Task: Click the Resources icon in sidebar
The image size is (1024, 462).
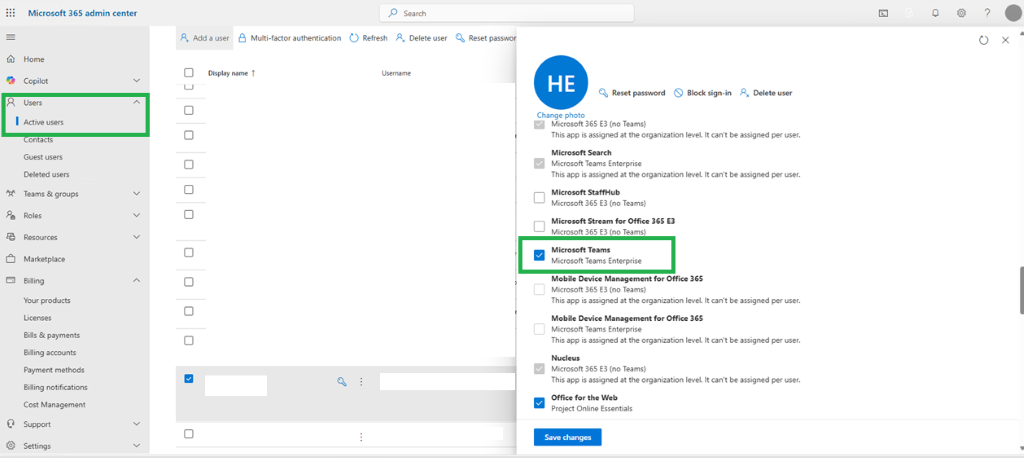Action: click(x=10, y=237)
